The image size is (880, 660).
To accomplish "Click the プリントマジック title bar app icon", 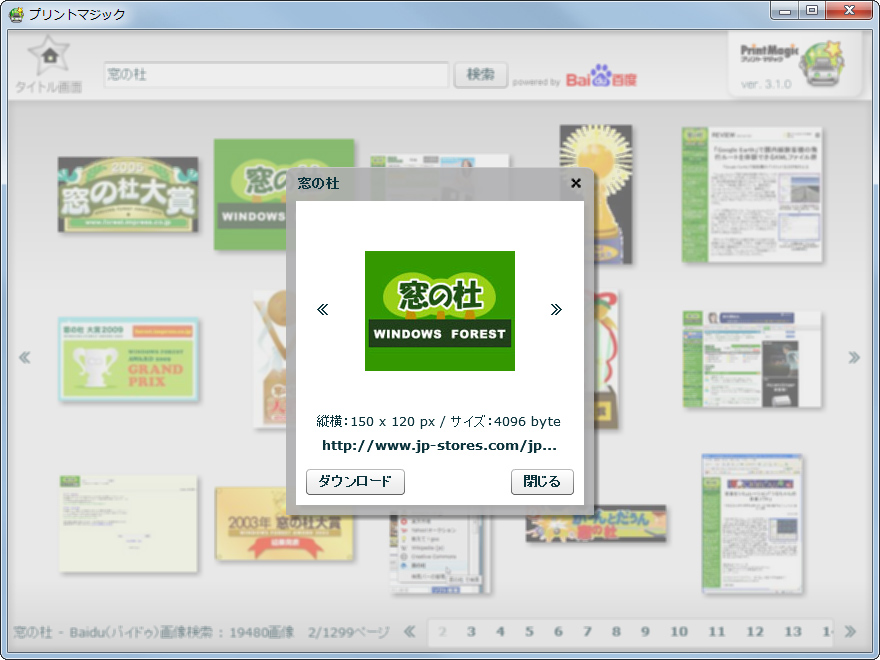I will [17, 14].
